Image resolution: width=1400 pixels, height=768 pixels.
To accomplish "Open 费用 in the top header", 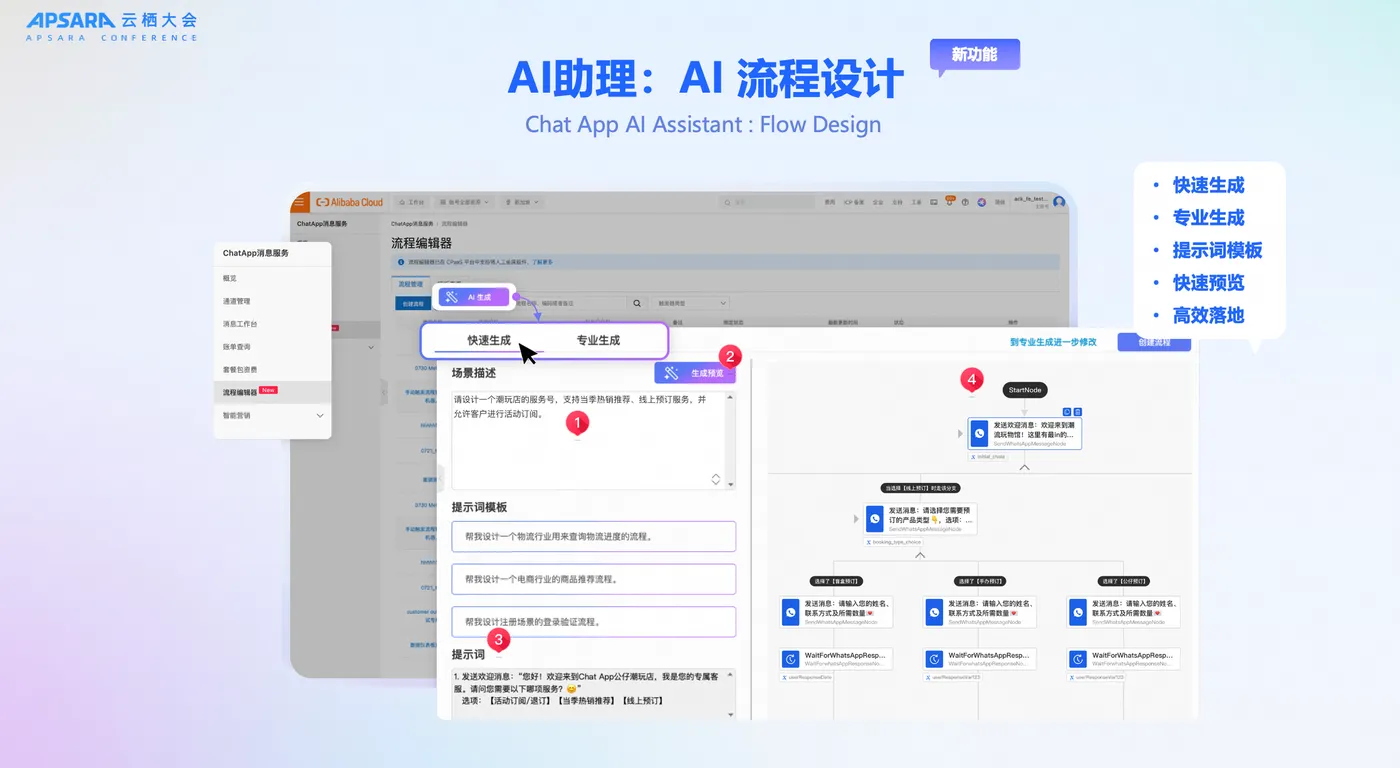I will (x=829, y=202).
